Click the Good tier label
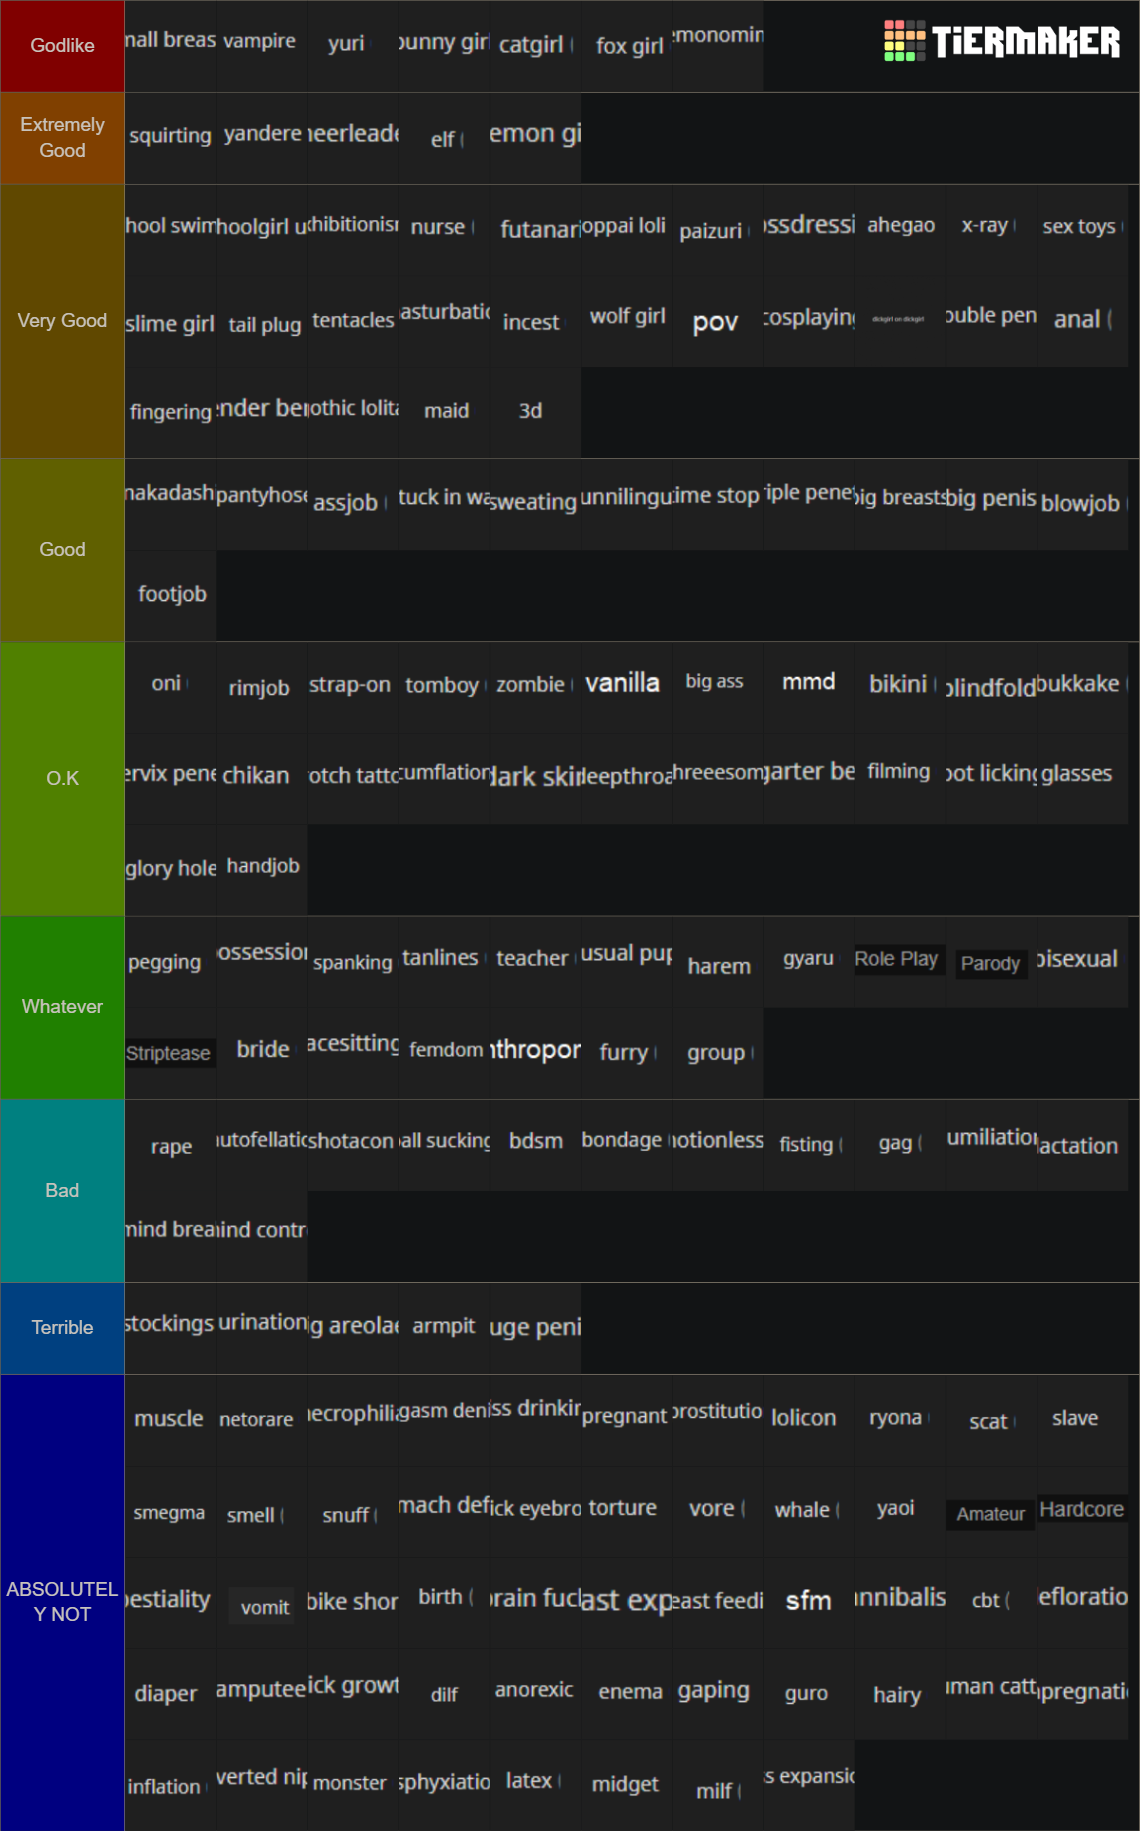 [62, 550]
